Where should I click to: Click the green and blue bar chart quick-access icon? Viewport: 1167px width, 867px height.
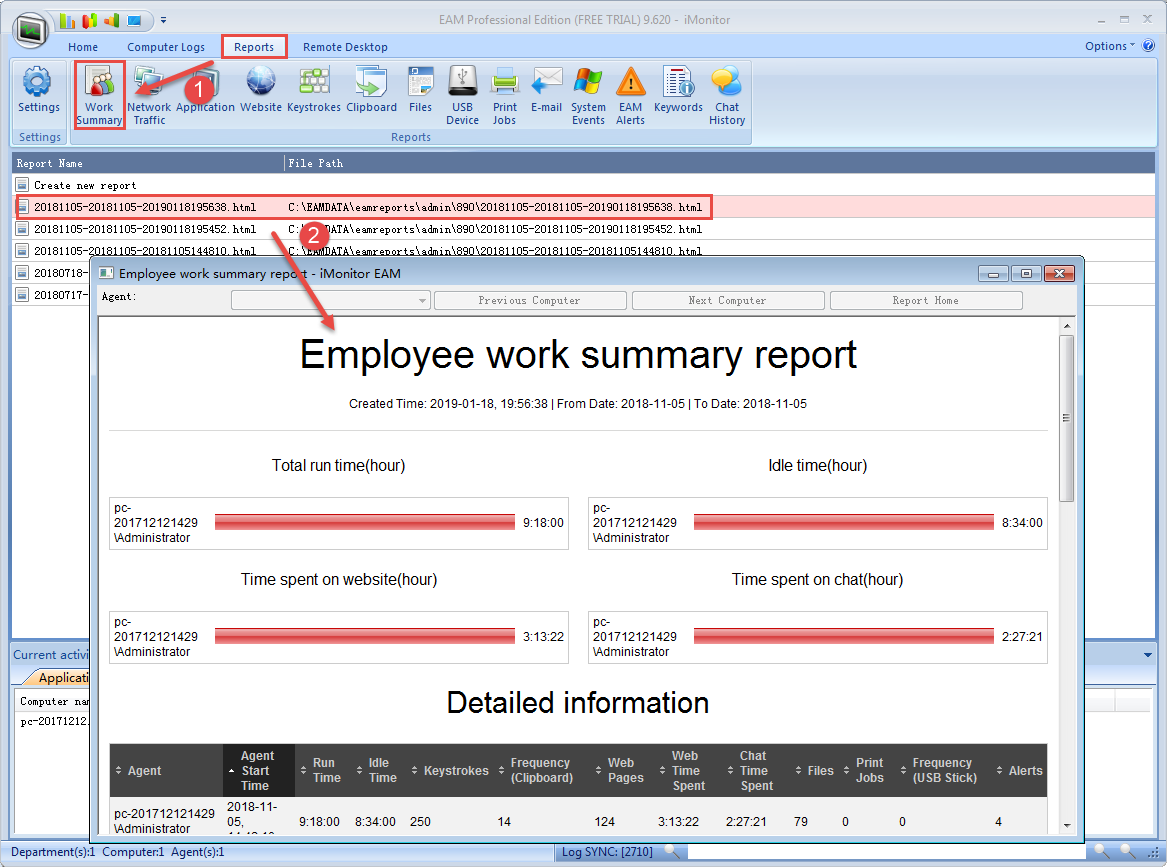tap(67, 20)
